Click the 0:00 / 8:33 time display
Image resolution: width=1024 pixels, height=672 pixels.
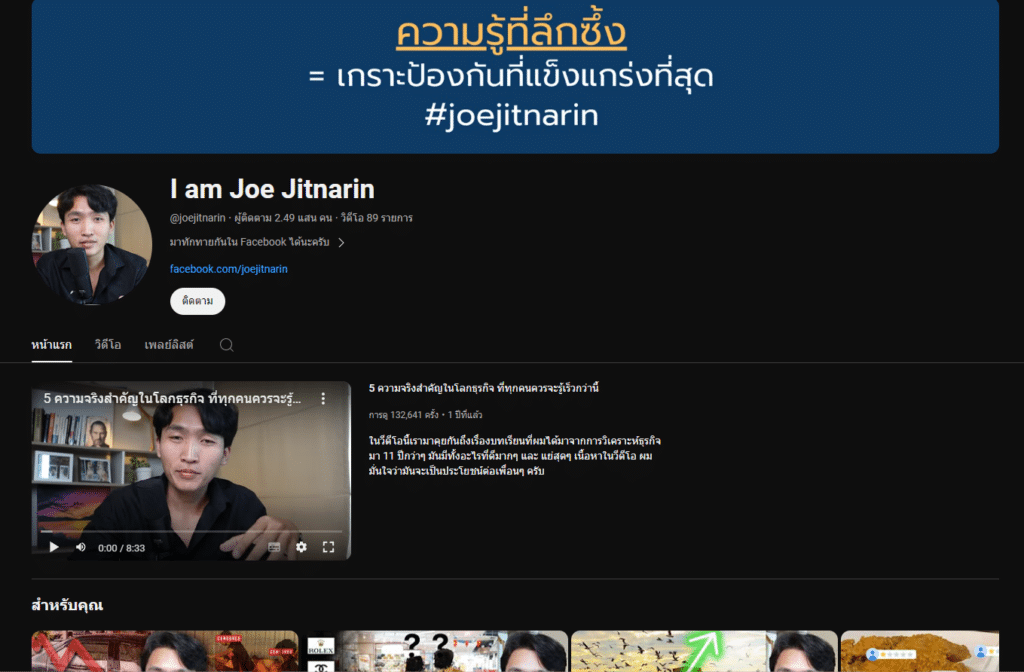pyautogui.click(x=121, y=548)
